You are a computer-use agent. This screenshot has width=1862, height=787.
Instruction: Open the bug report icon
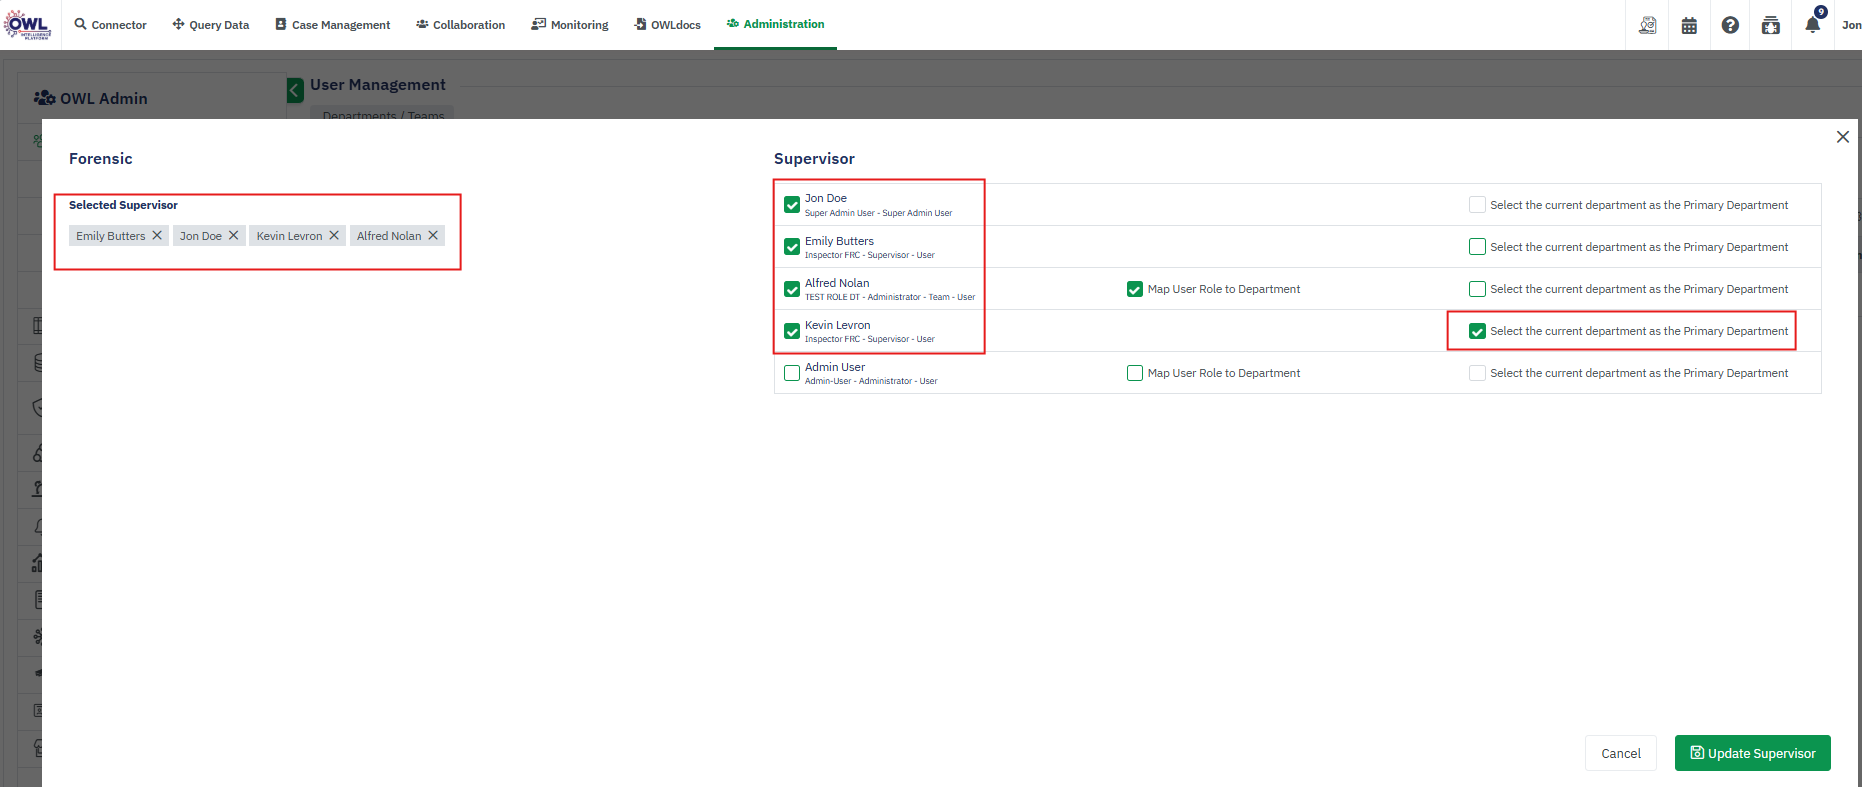tap(1770, 25)
